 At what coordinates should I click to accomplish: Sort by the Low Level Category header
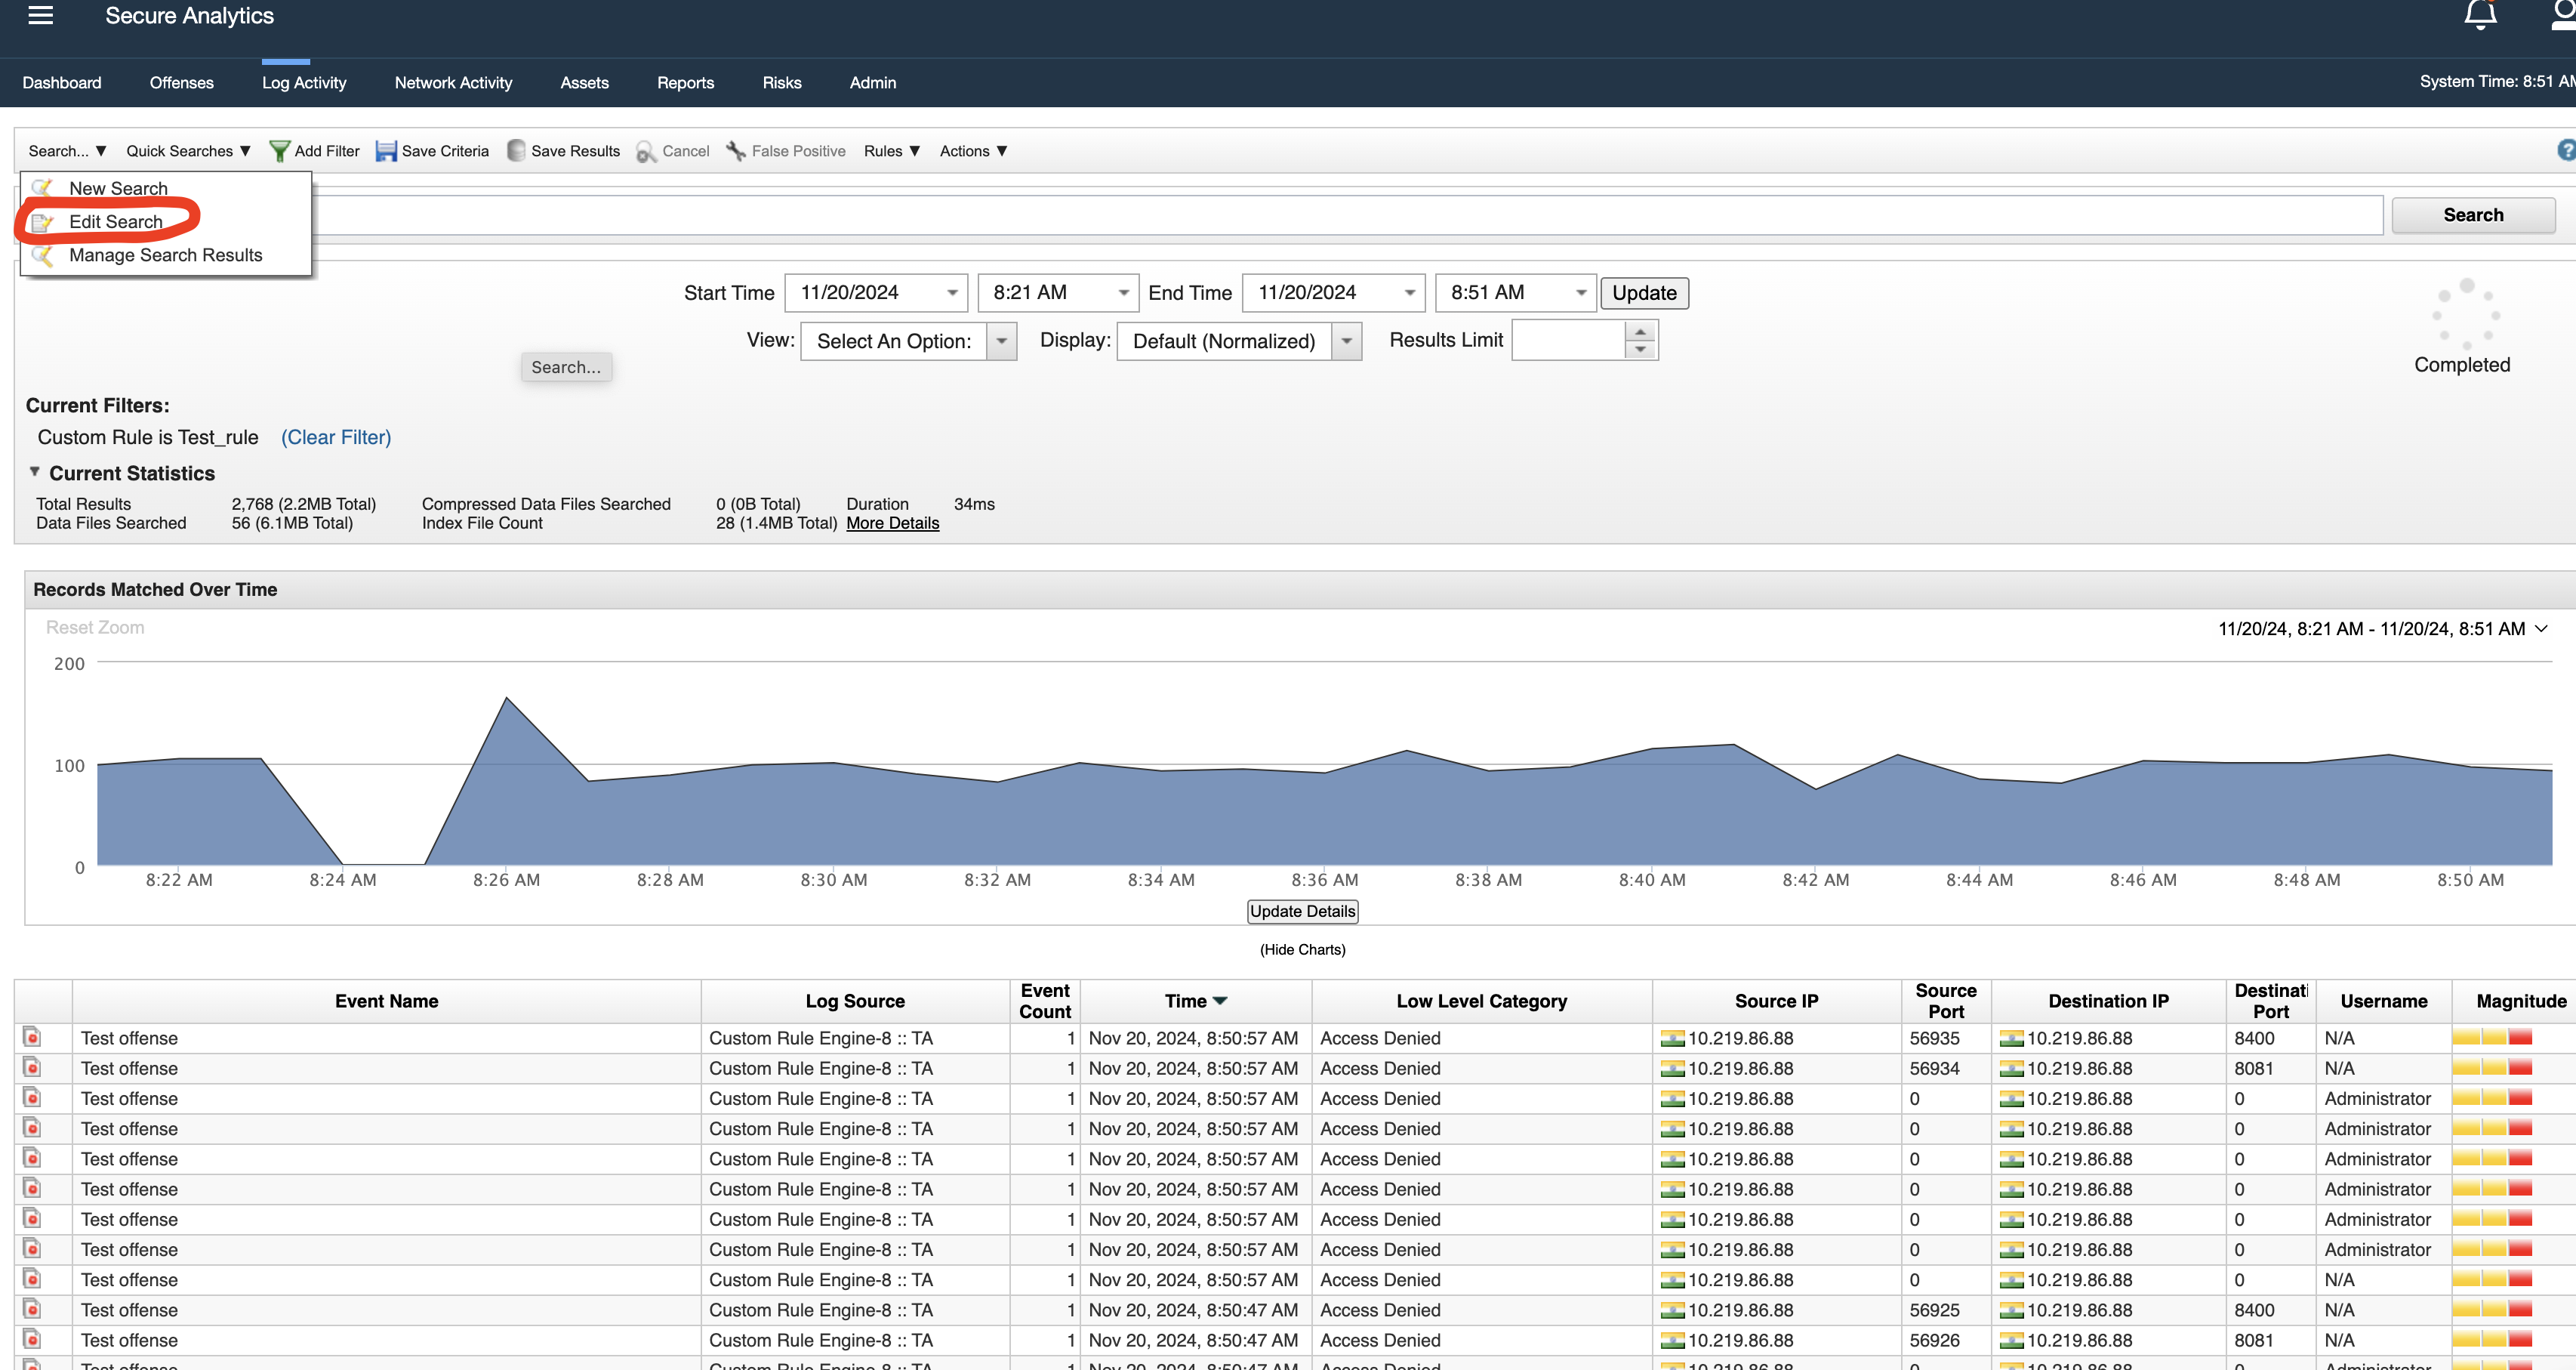(1481, 1001)
